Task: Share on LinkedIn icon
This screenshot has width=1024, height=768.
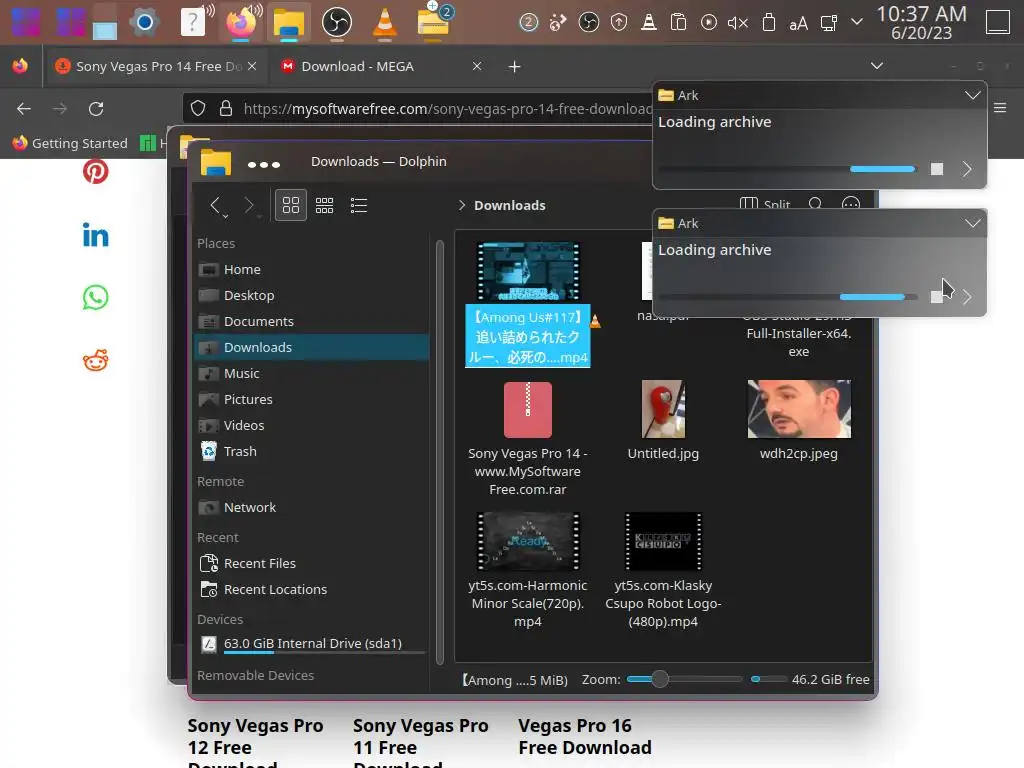Action: pos(95,235)
